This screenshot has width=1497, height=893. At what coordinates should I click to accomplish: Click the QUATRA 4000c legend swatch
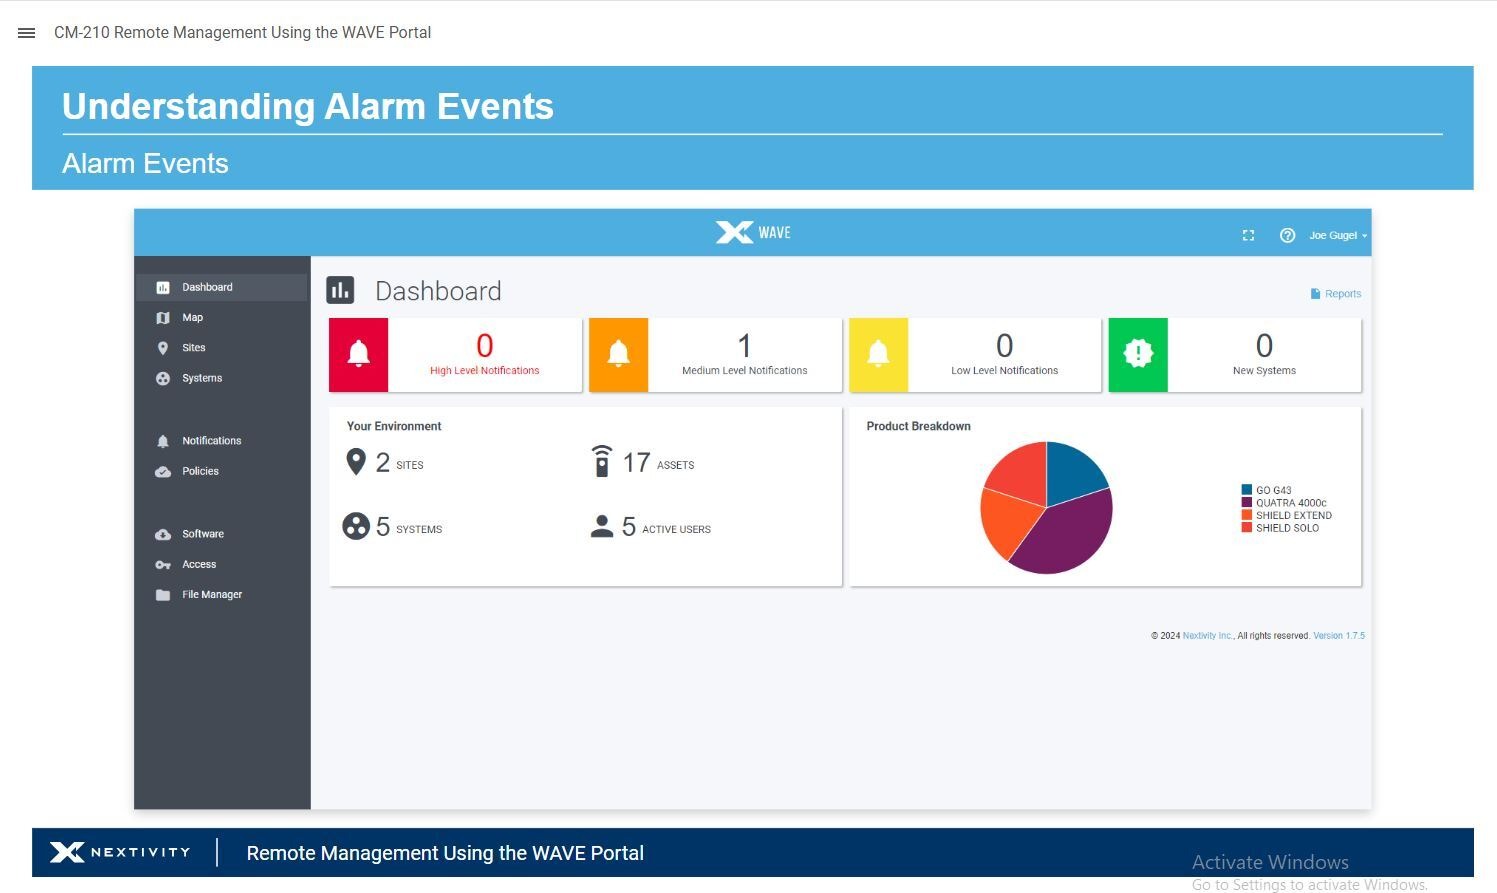point(1247,503)
